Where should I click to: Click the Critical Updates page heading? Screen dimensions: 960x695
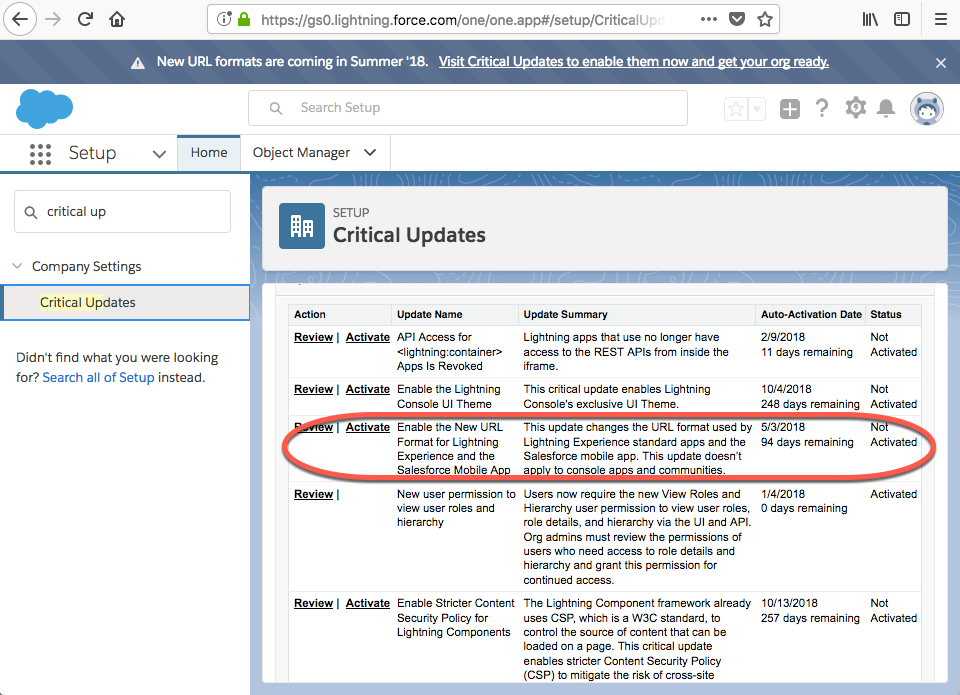point(409,236)
